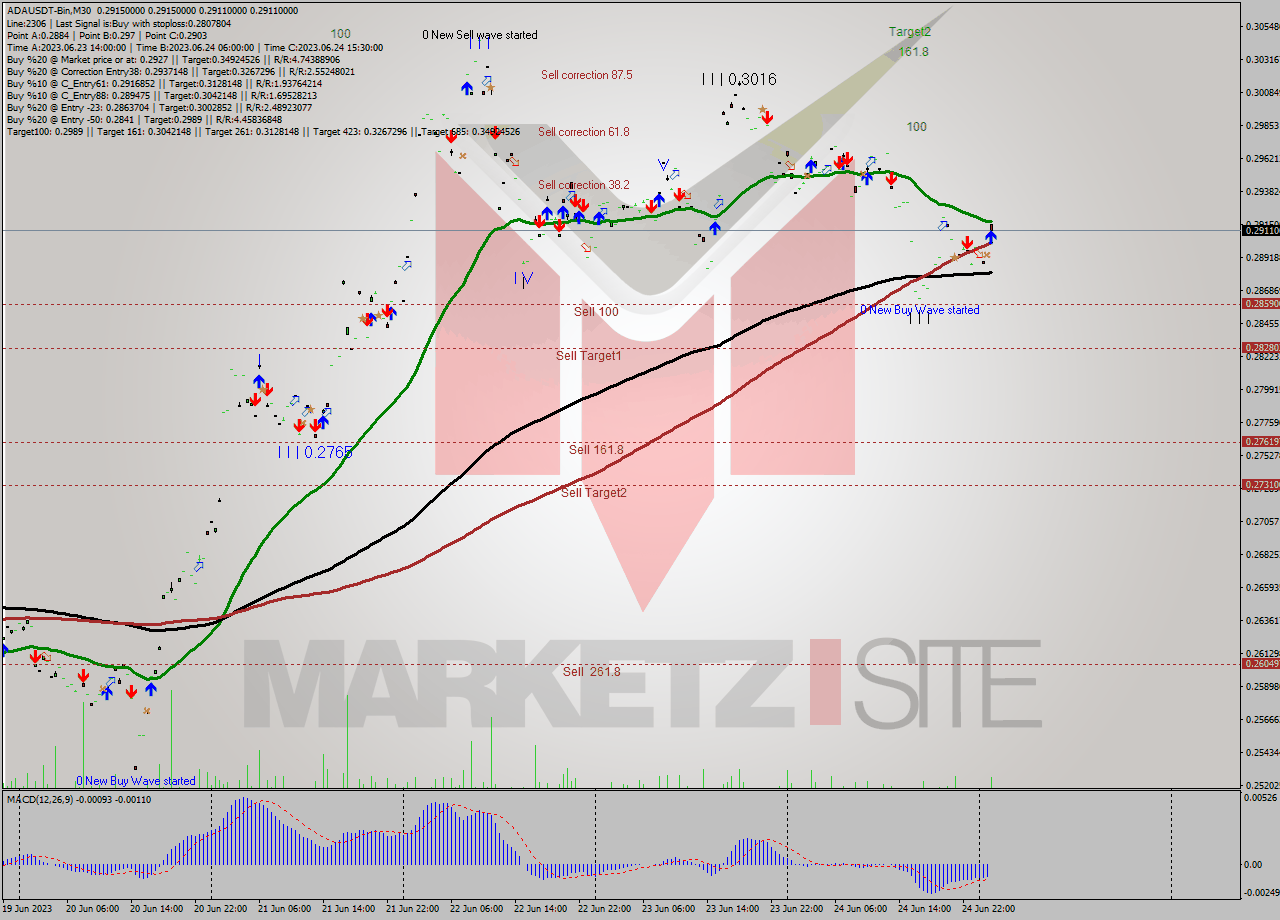The width and height of the screenshot is (1280, 920).
Task: Click the '23 Jun 22:00' time label
Action: click(797, 909)
